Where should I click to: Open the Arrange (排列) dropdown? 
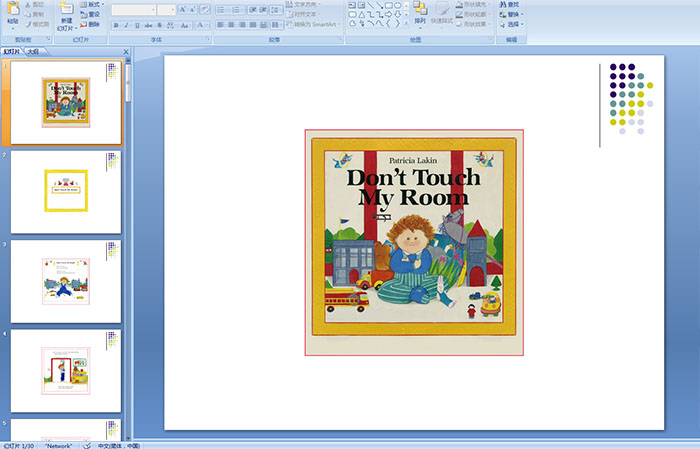coord(420,13)
